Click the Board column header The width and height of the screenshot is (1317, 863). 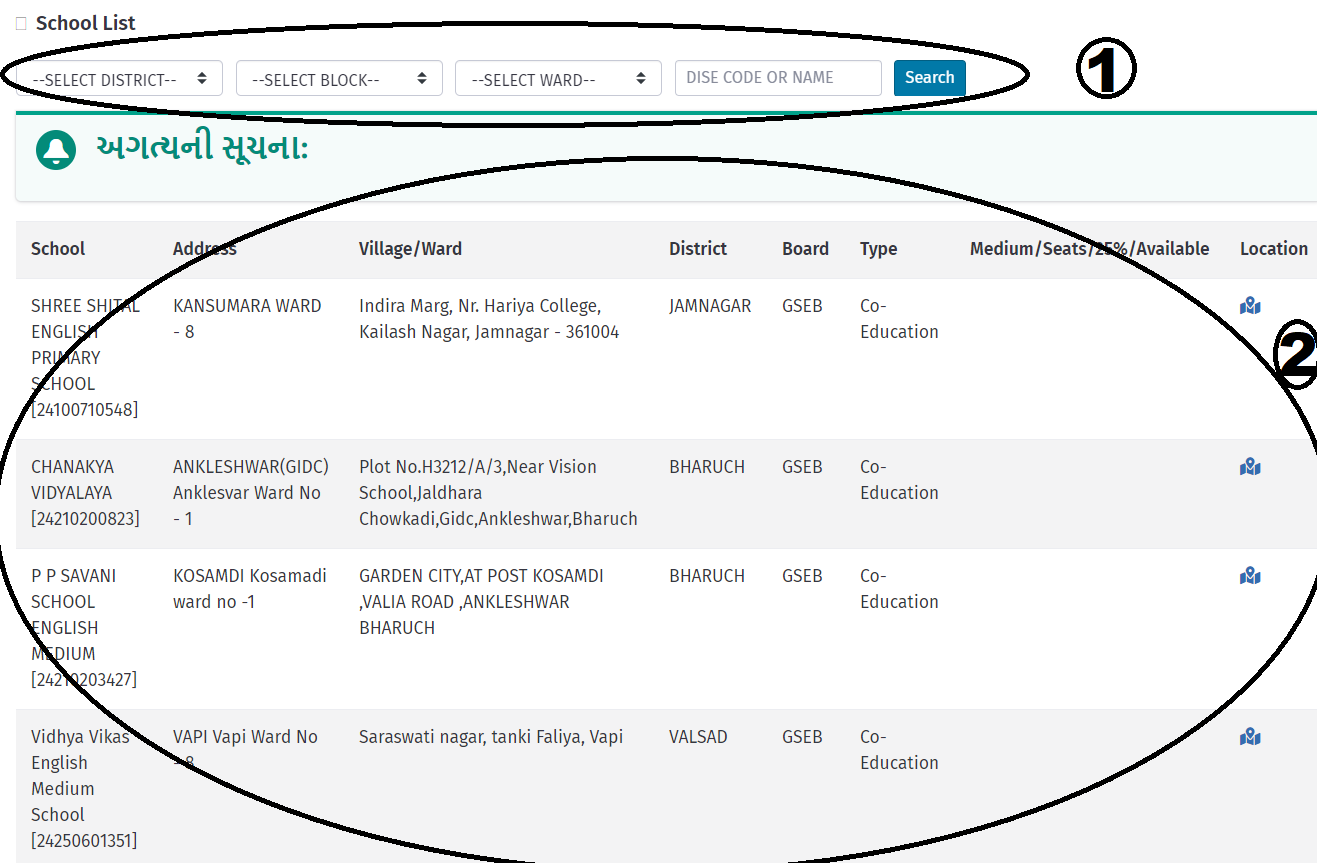[x=805, y=248]
